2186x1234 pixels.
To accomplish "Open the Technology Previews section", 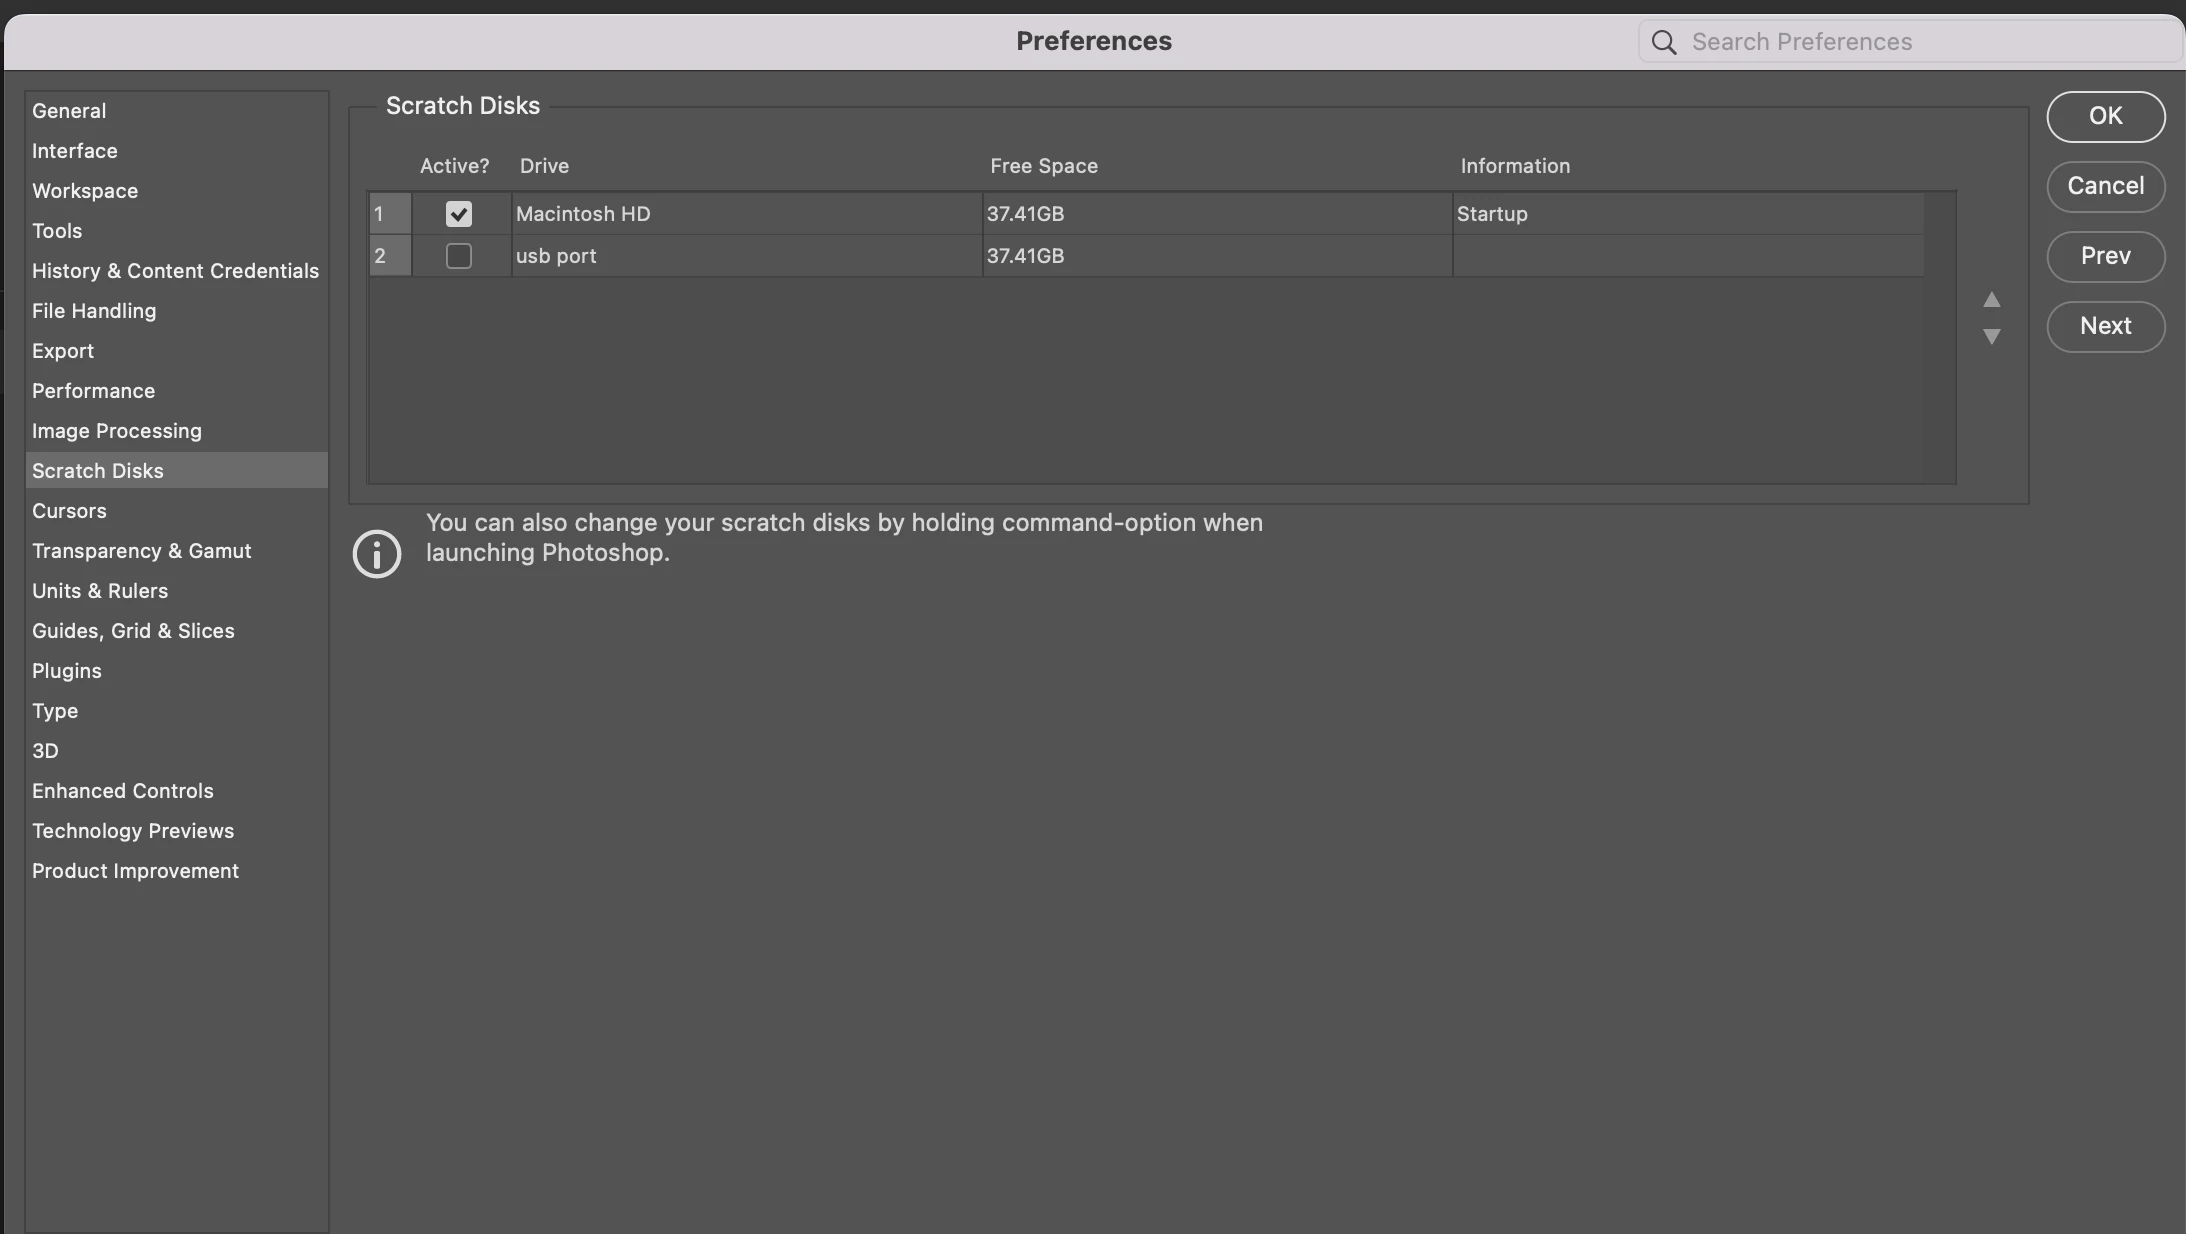I will click(x=132, y=831).
